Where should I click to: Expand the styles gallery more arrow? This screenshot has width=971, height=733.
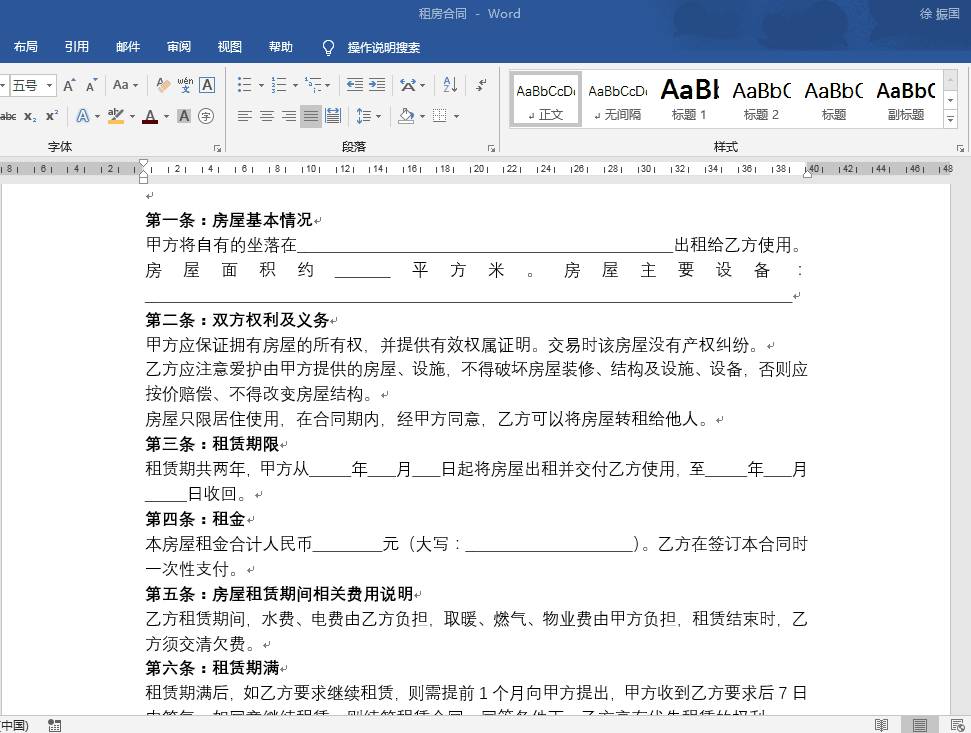951,119
